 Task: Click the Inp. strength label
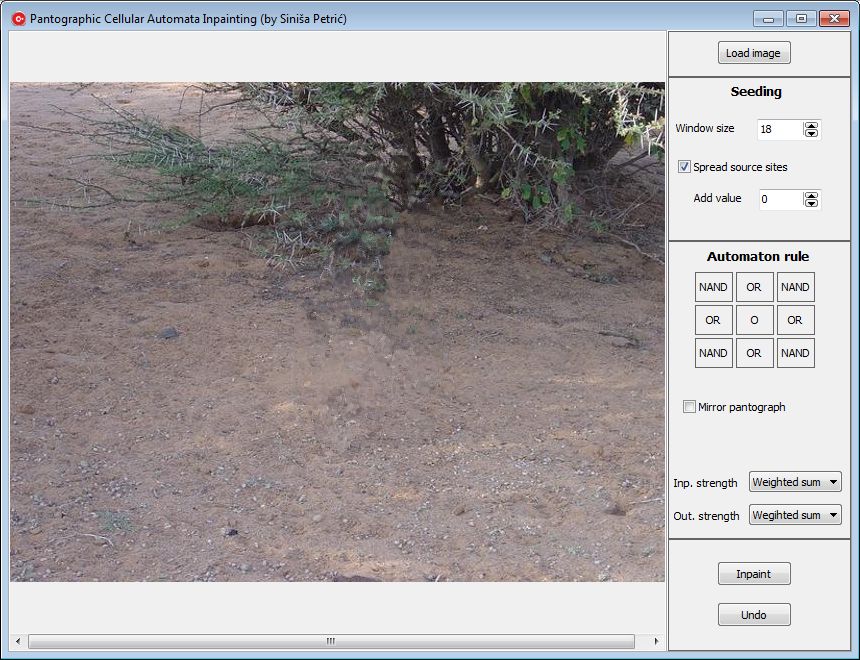(x=705, y=483)
